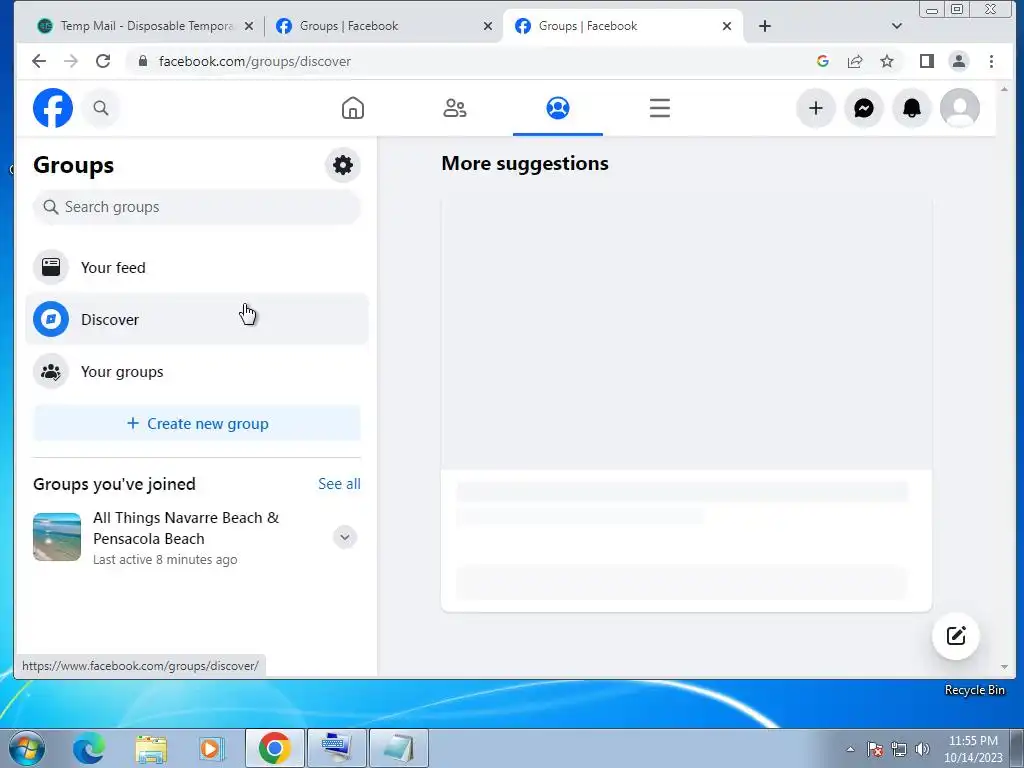
Task: Click the address bar URL
Action: (x=255, y=61)
